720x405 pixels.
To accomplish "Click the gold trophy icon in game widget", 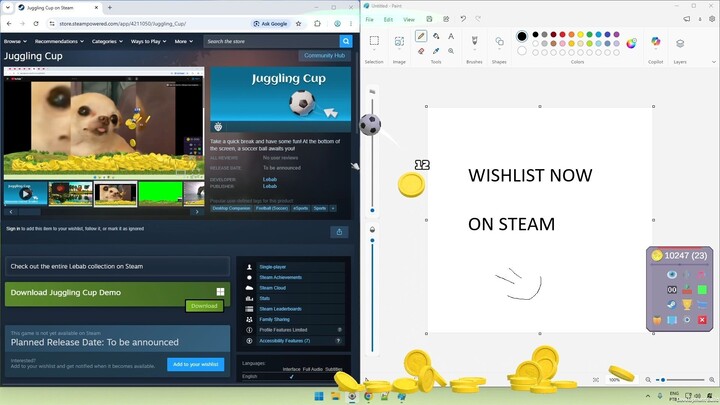I will click(687, 304).
